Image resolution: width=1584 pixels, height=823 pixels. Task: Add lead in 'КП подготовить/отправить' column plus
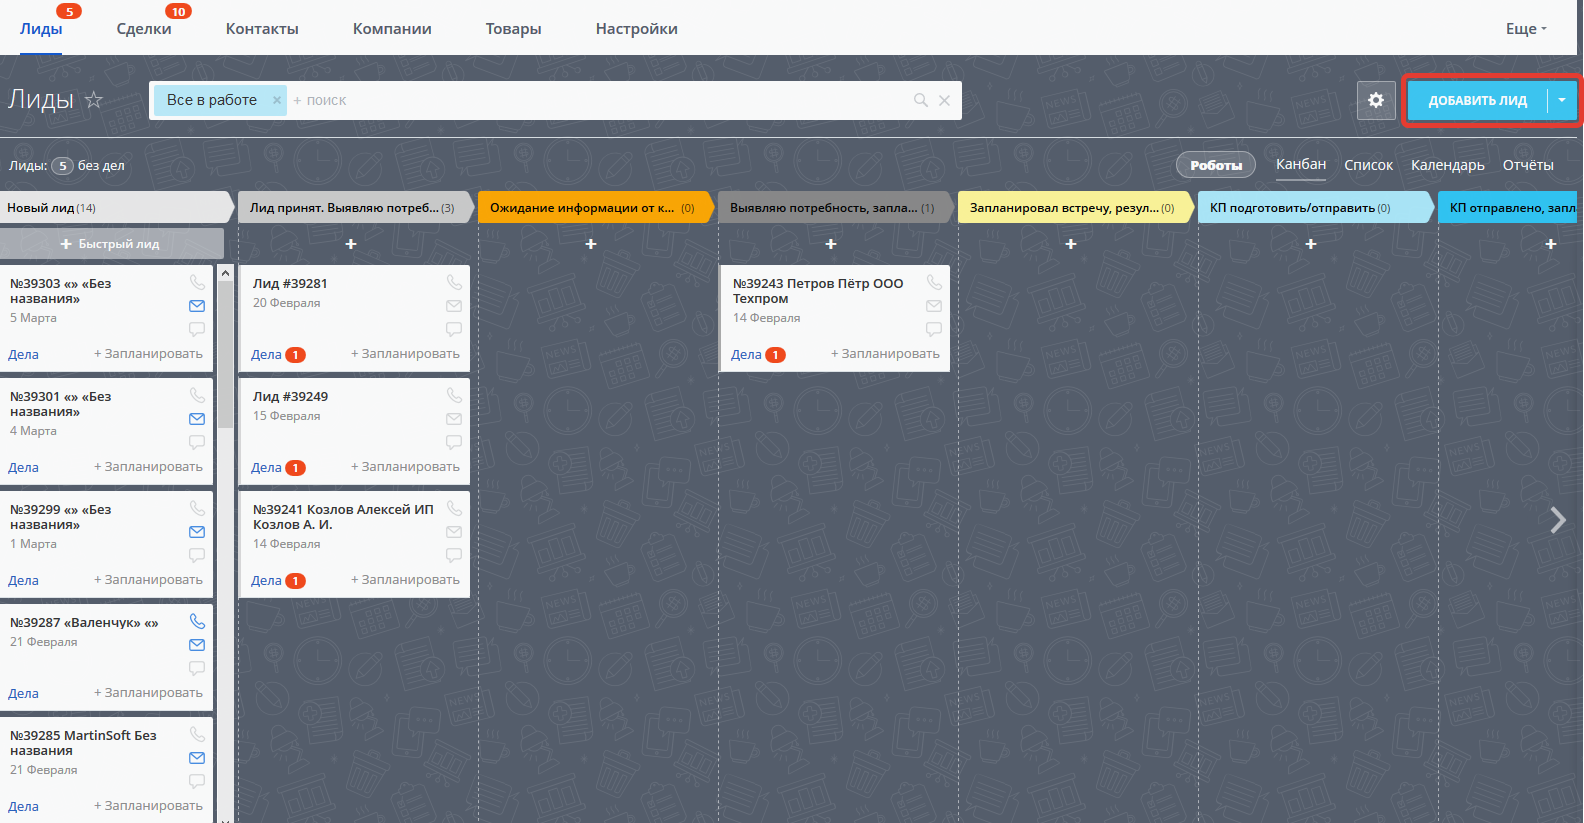click(1311, 244)
